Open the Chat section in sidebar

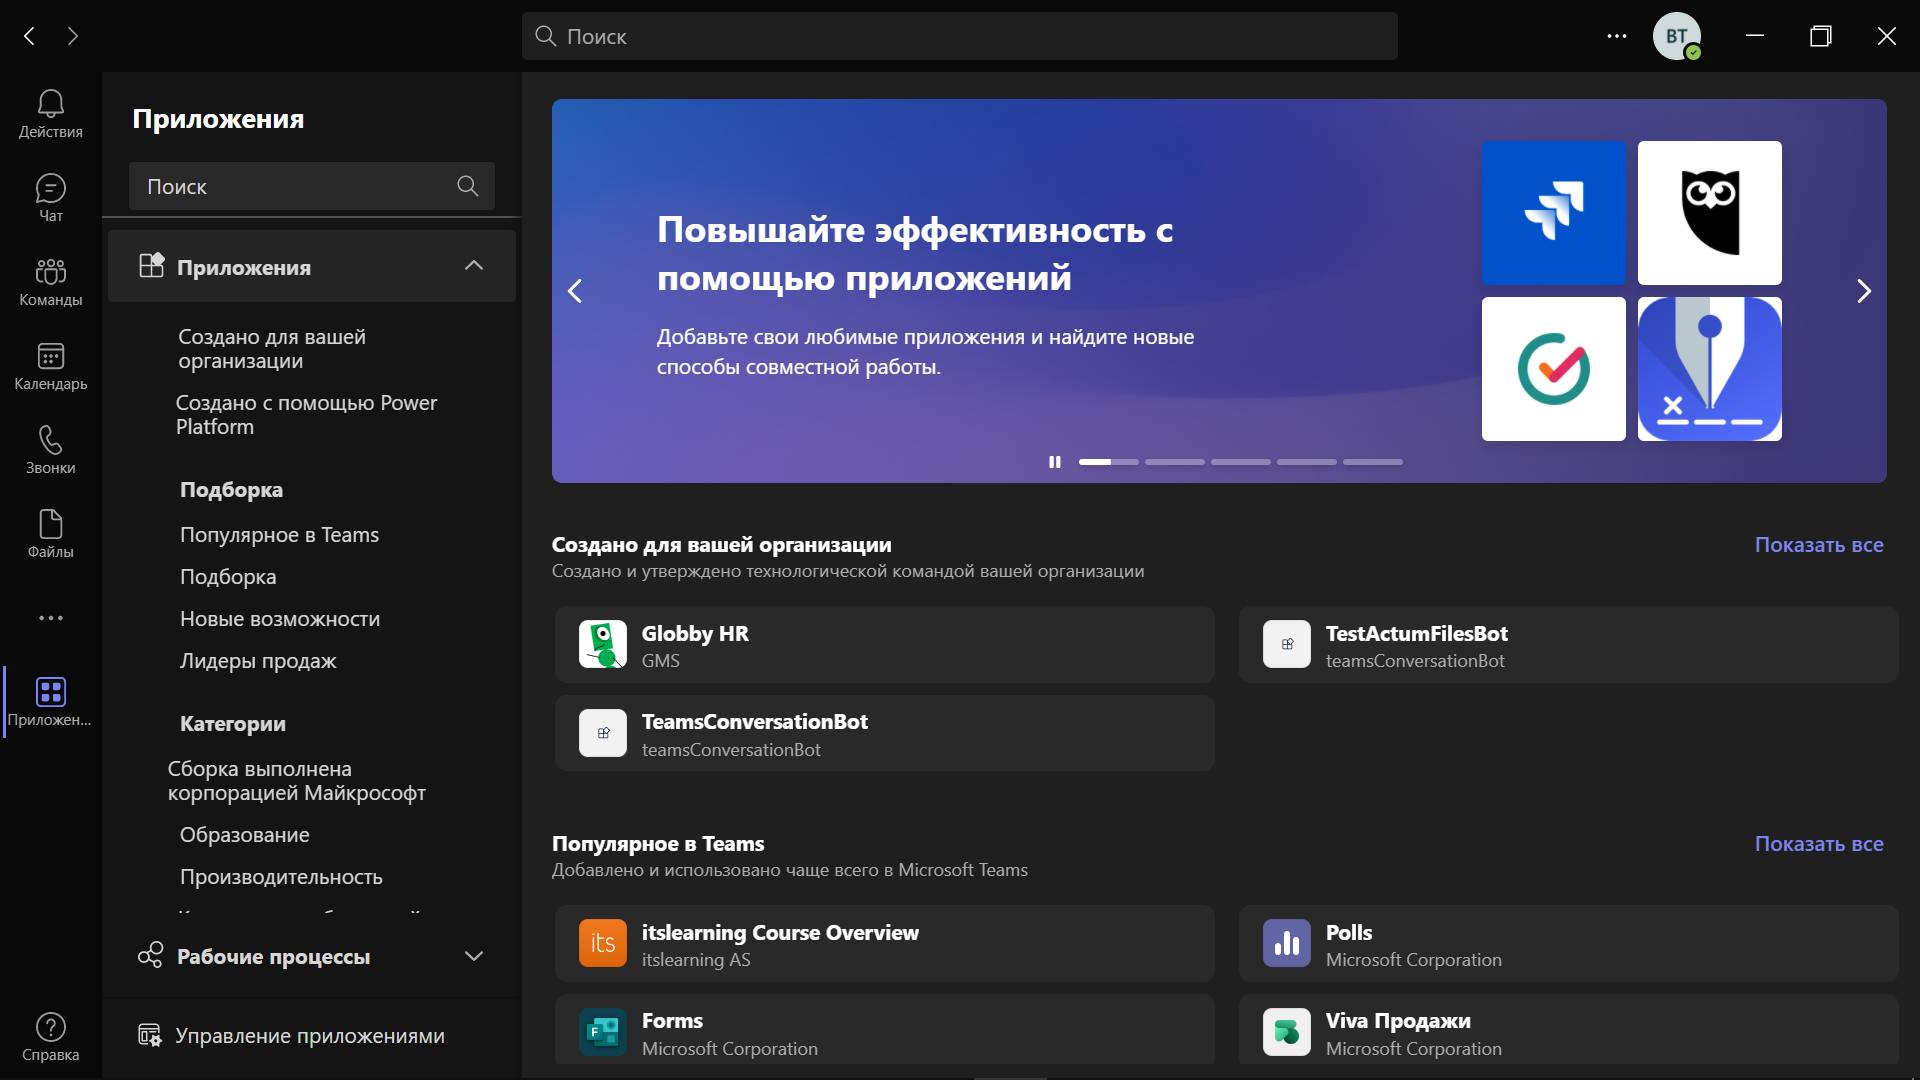(x=50, y=198)
